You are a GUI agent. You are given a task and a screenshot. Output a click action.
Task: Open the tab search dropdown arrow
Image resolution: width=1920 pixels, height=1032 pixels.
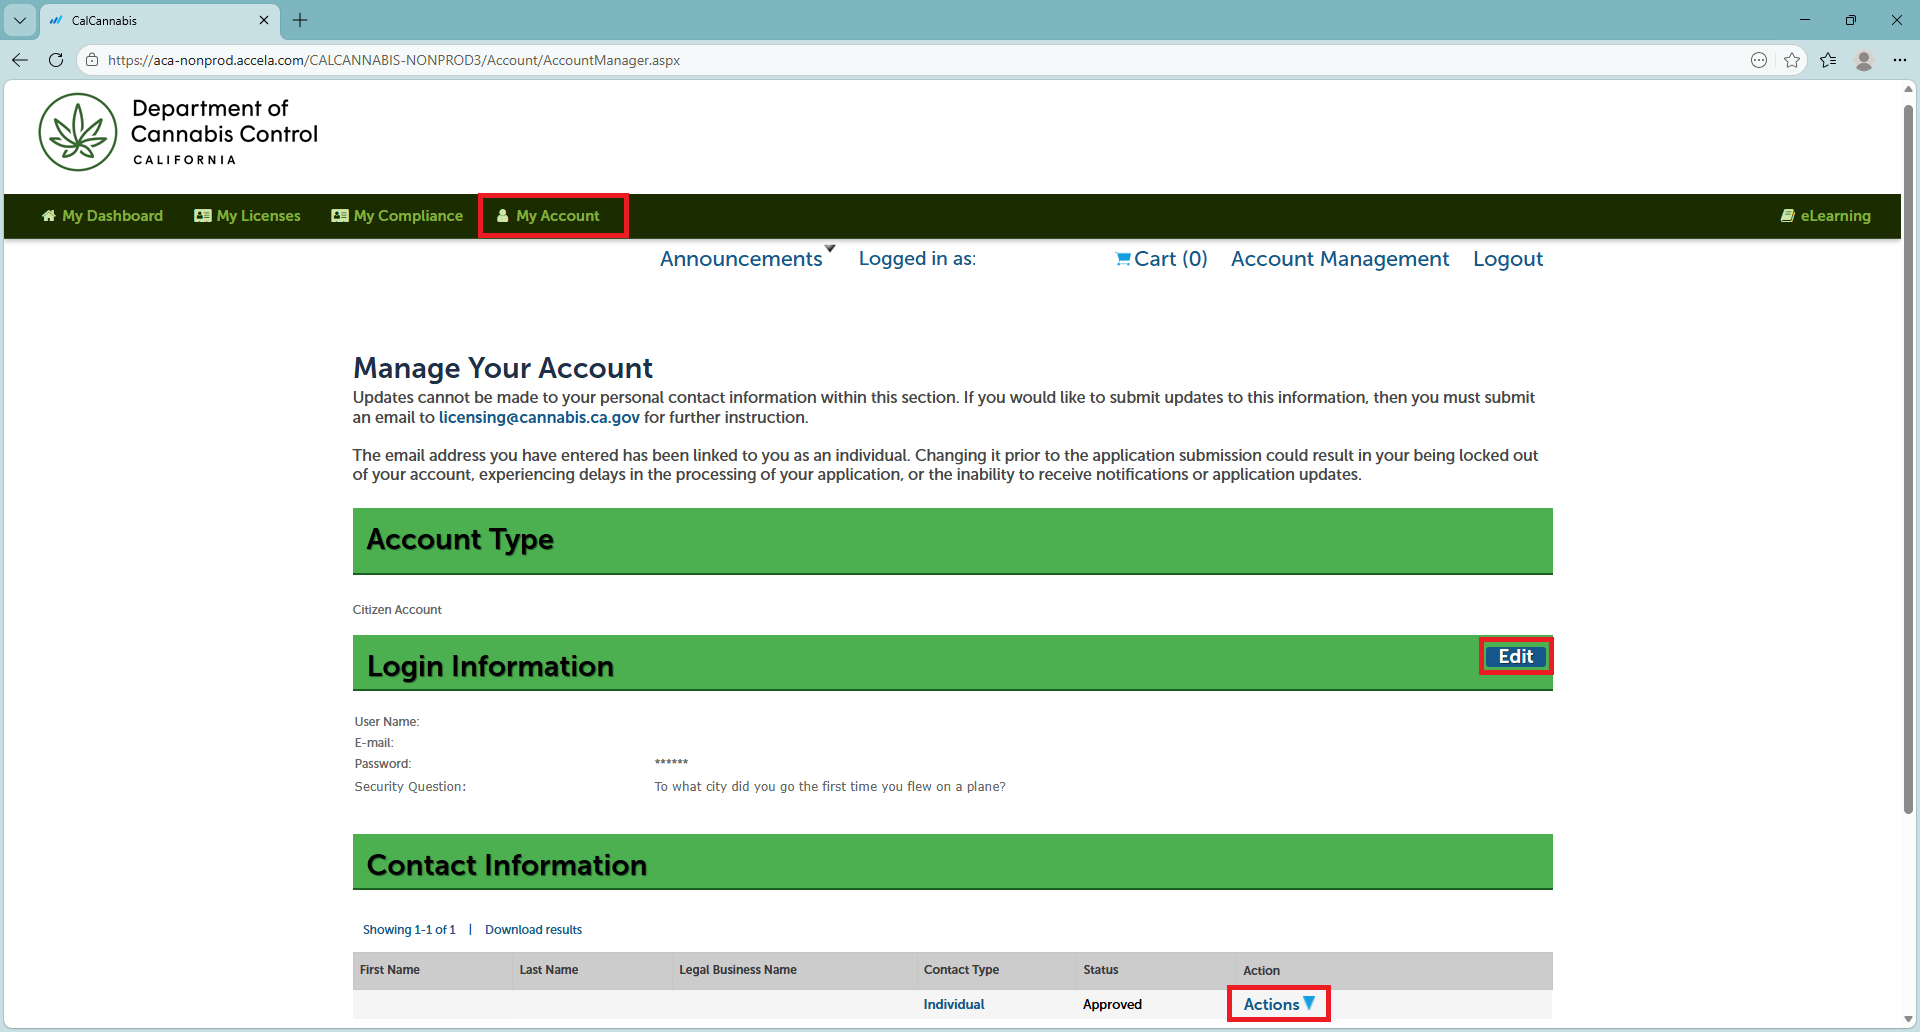click(20, 20)
